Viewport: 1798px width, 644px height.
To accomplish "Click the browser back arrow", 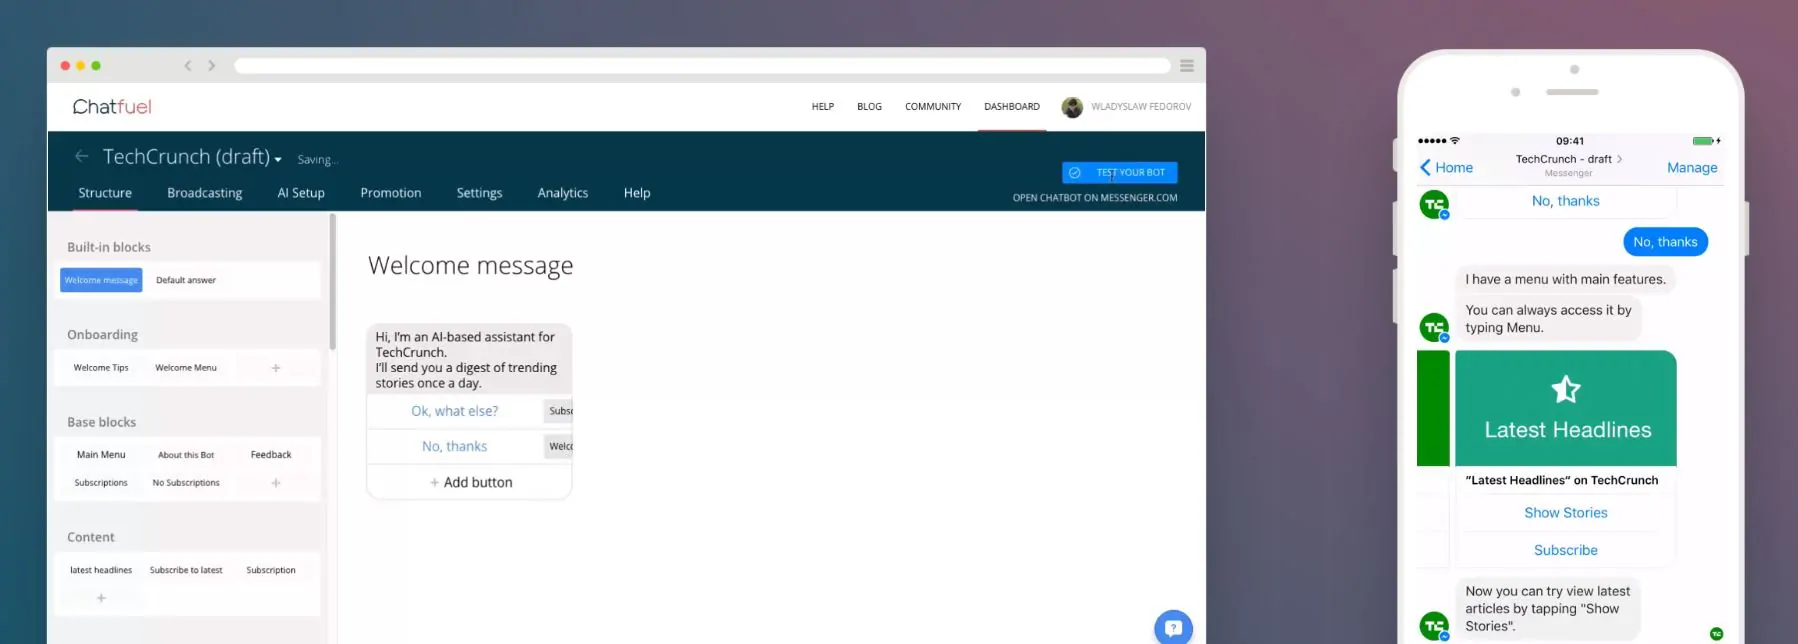I will coord(187,66).
